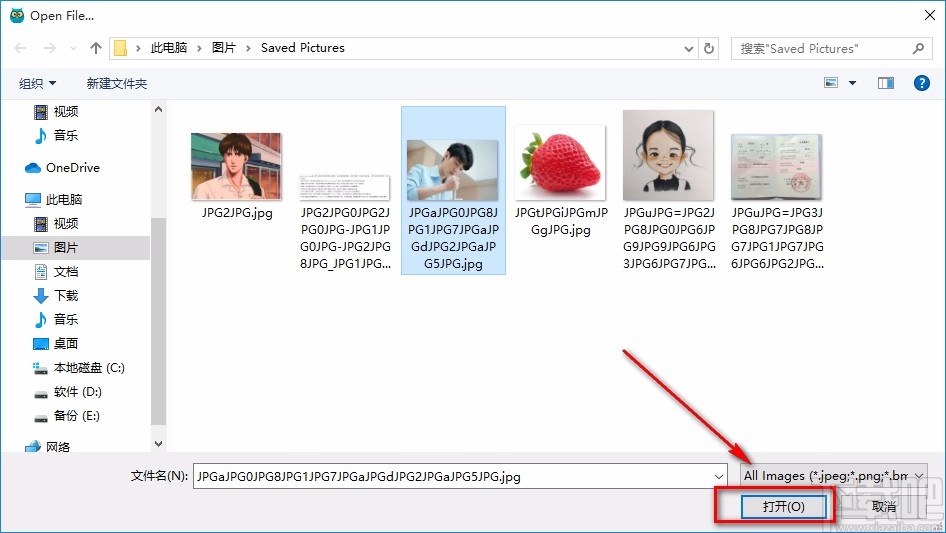Toggle the preview pane icon
The image size is (946, 533).
click(x=886, y=83)
